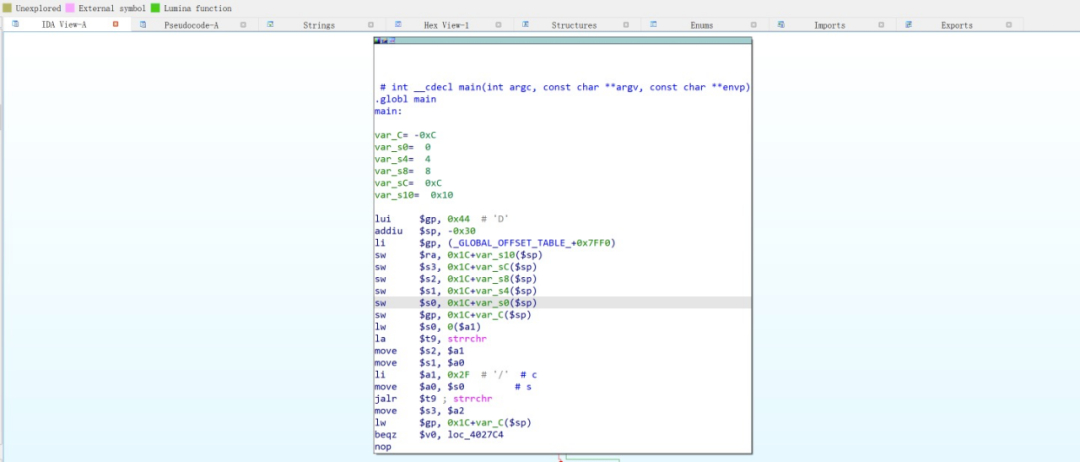Click the highlighted 'sw $s0' instruction line
1080x462 pixels.
(x=563, y=302)
